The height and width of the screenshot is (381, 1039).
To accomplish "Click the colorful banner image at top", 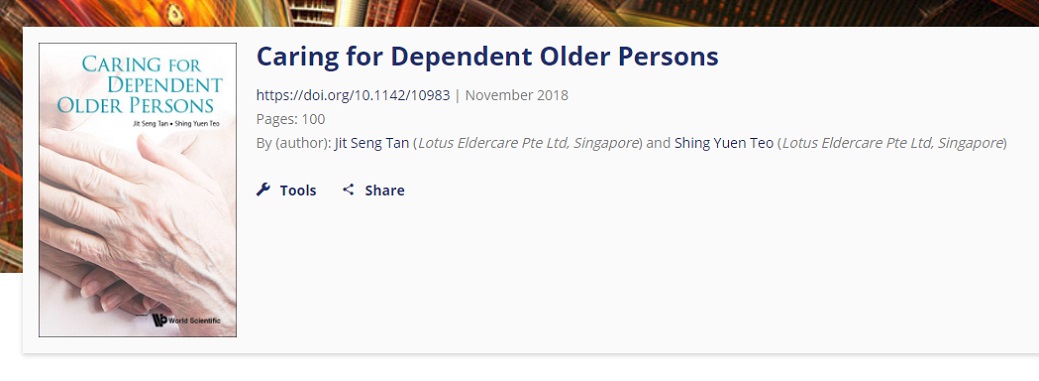I will 520,13.
